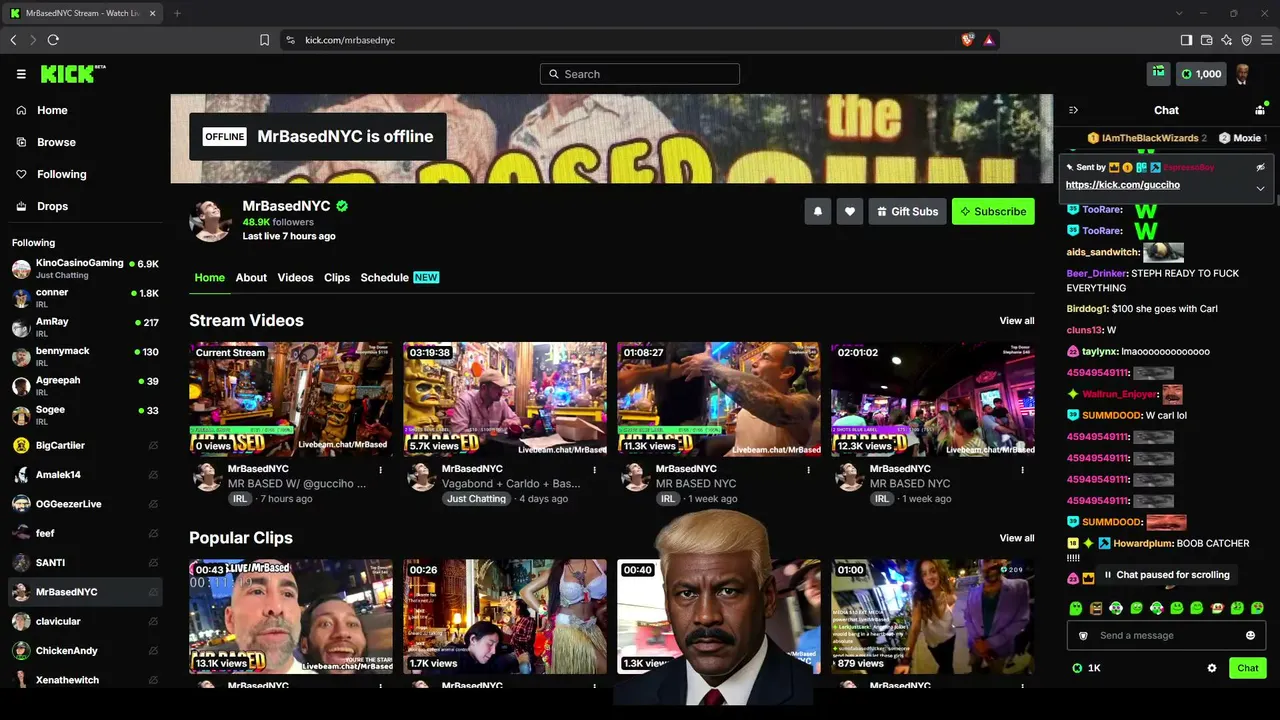Click the Just Chatting category tag
1280x720 pixels.
(x=476, y=498)
